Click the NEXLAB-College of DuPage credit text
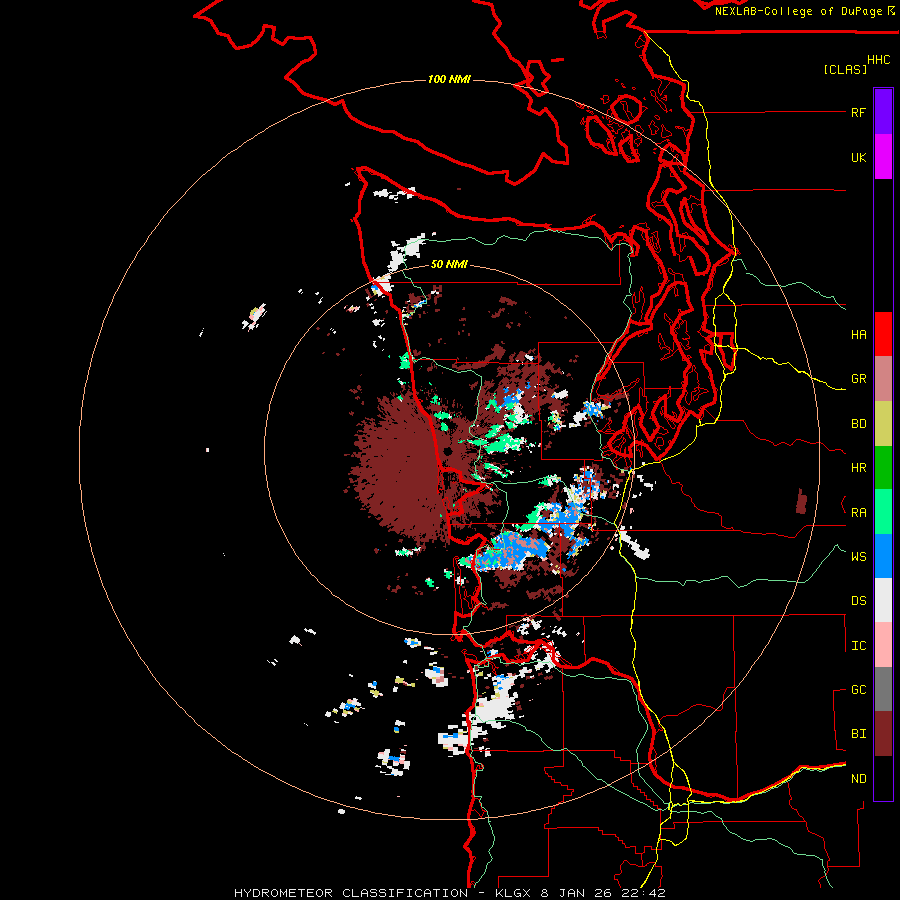 [798, 11]
